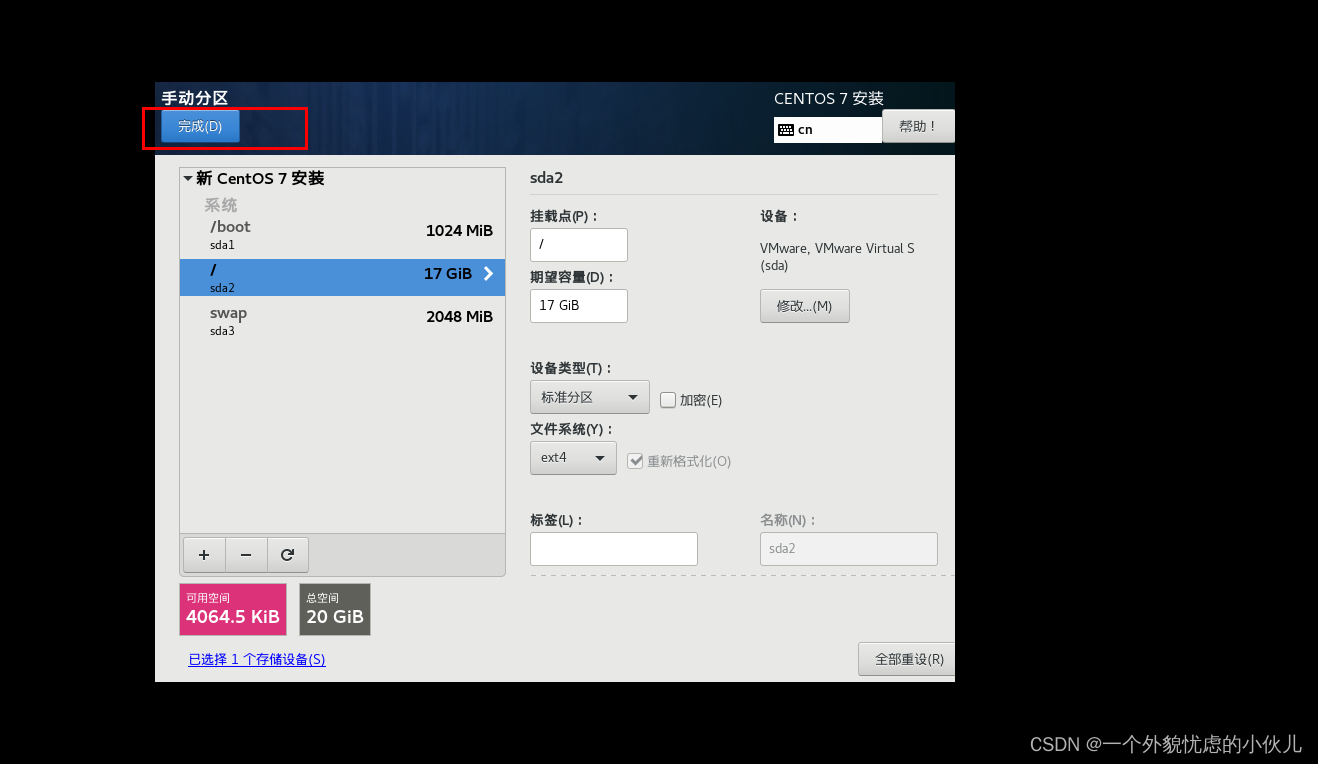The width and height of the screenshot is (1318, 764).
Task: Click the remove mount point minus icon
Action: click(246, 555)
